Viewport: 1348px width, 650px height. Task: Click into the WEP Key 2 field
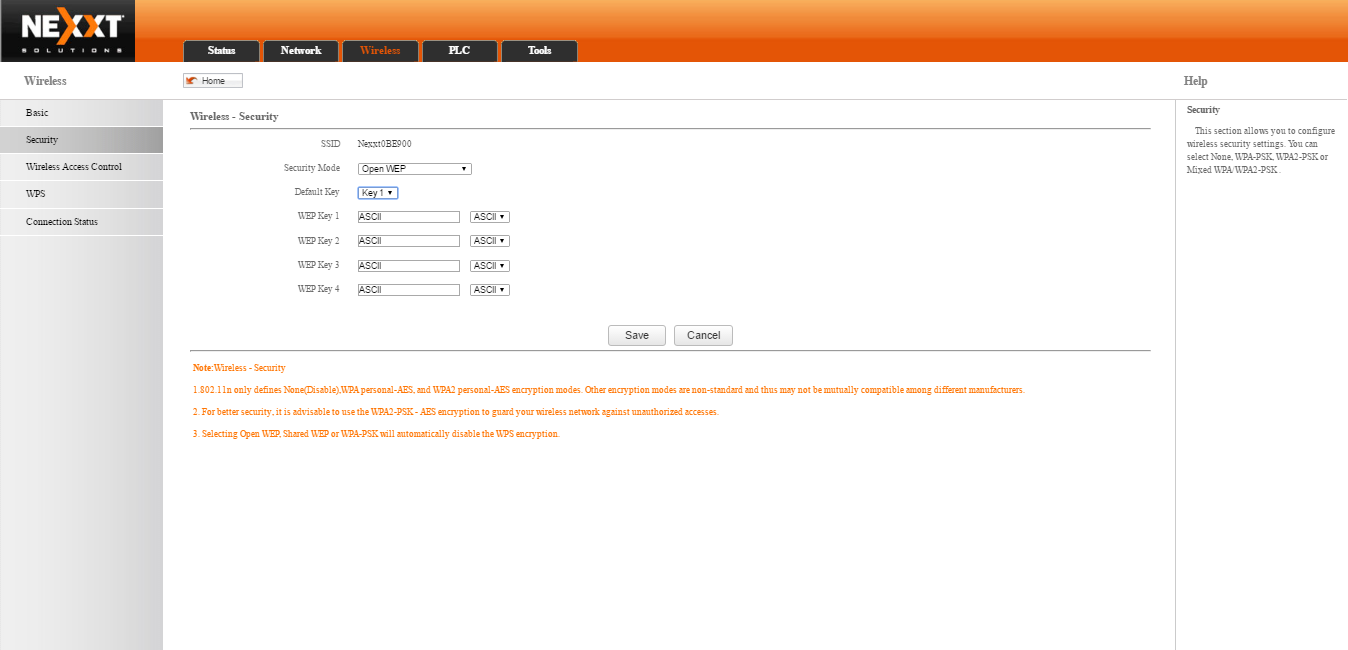pyautogui.click(x=408, y=241)
